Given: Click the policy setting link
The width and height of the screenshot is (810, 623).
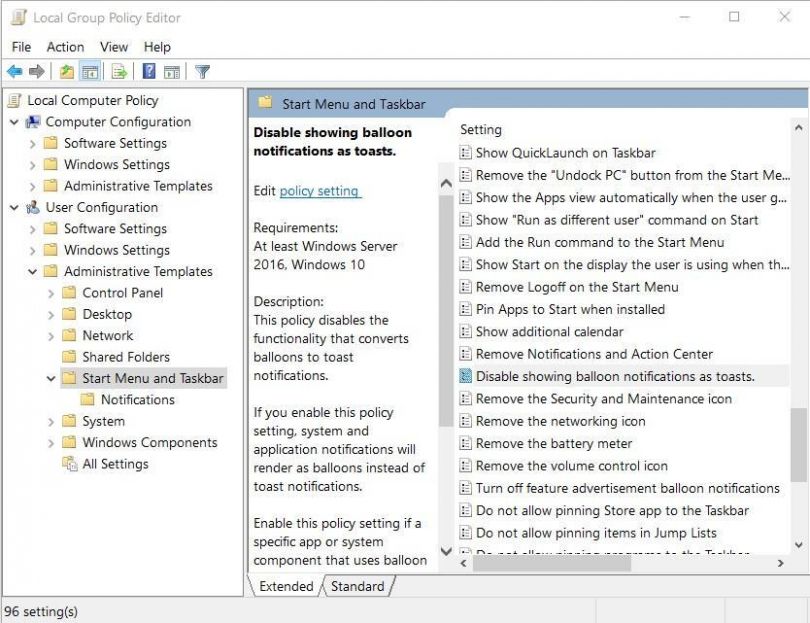Looking at the screenshot, I should click(x=319, y=191).
